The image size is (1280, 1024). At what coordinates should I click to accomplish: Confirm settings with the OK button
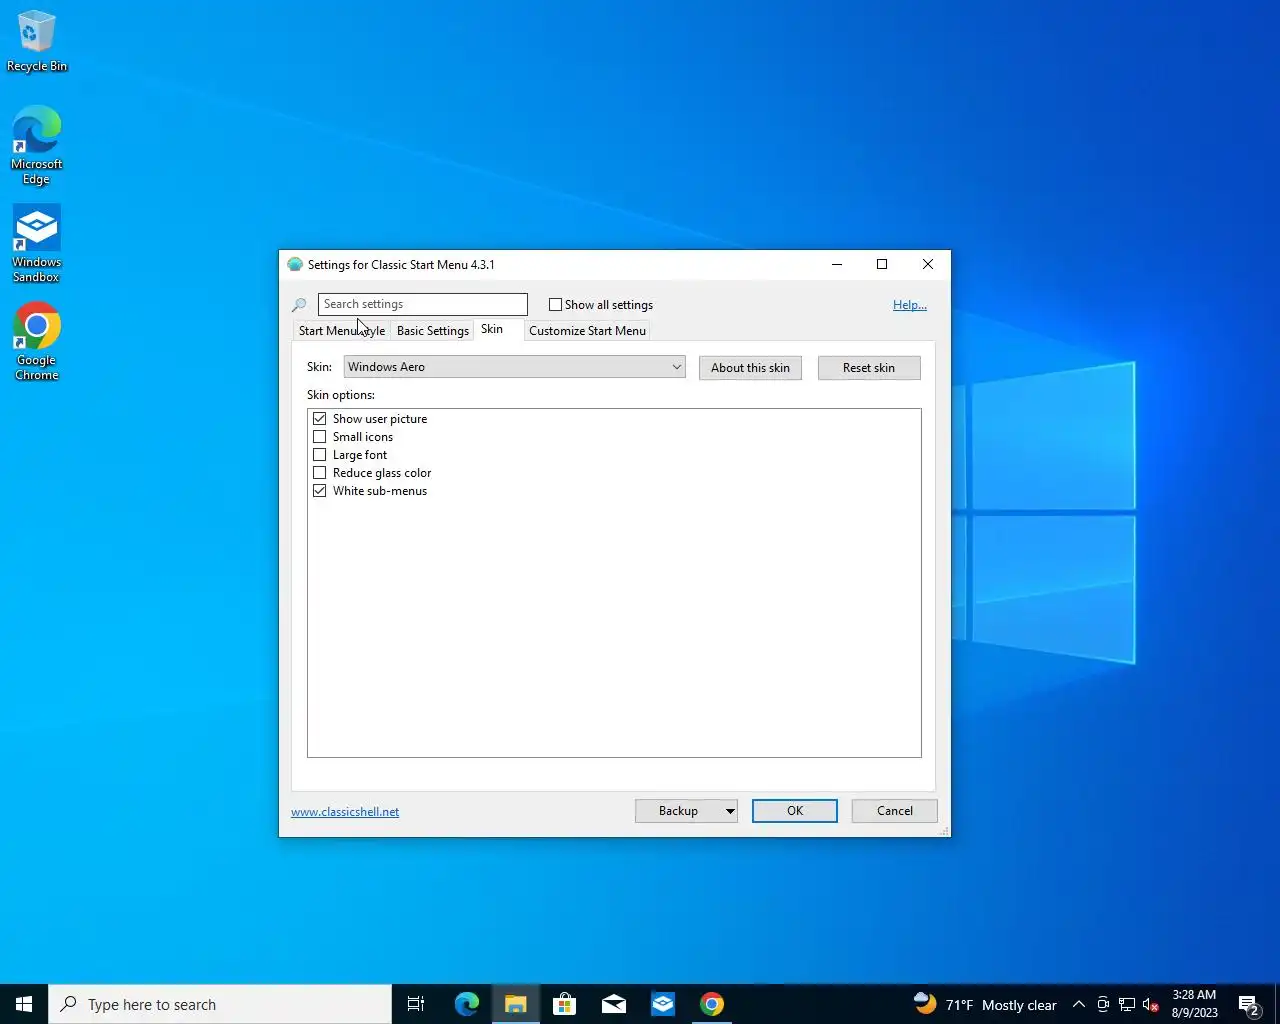[x=795, y=811]
